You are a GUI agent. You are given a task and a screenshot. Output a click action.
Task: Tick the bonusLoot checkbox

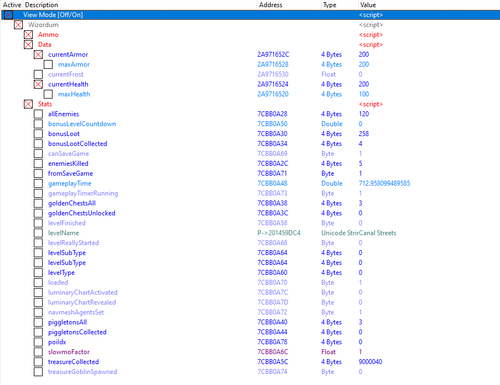point(38,134)
